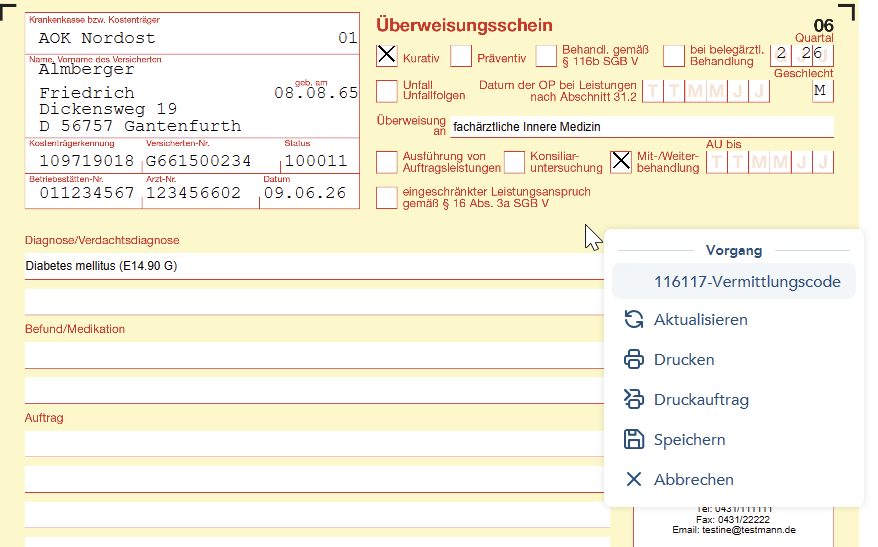Click the AOK Nordost Kostenträger text

(97, 38)
